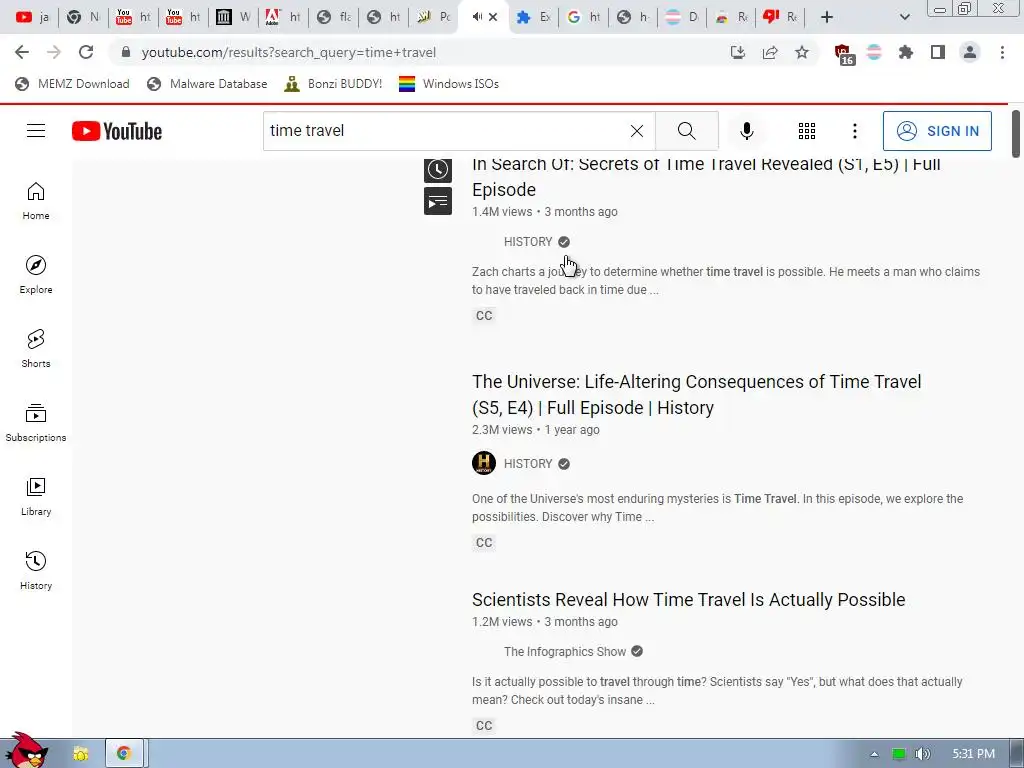Open the uBlock extension icon showing 16
This screenshot has width=1024, height=768.
(x=844, y=54)
